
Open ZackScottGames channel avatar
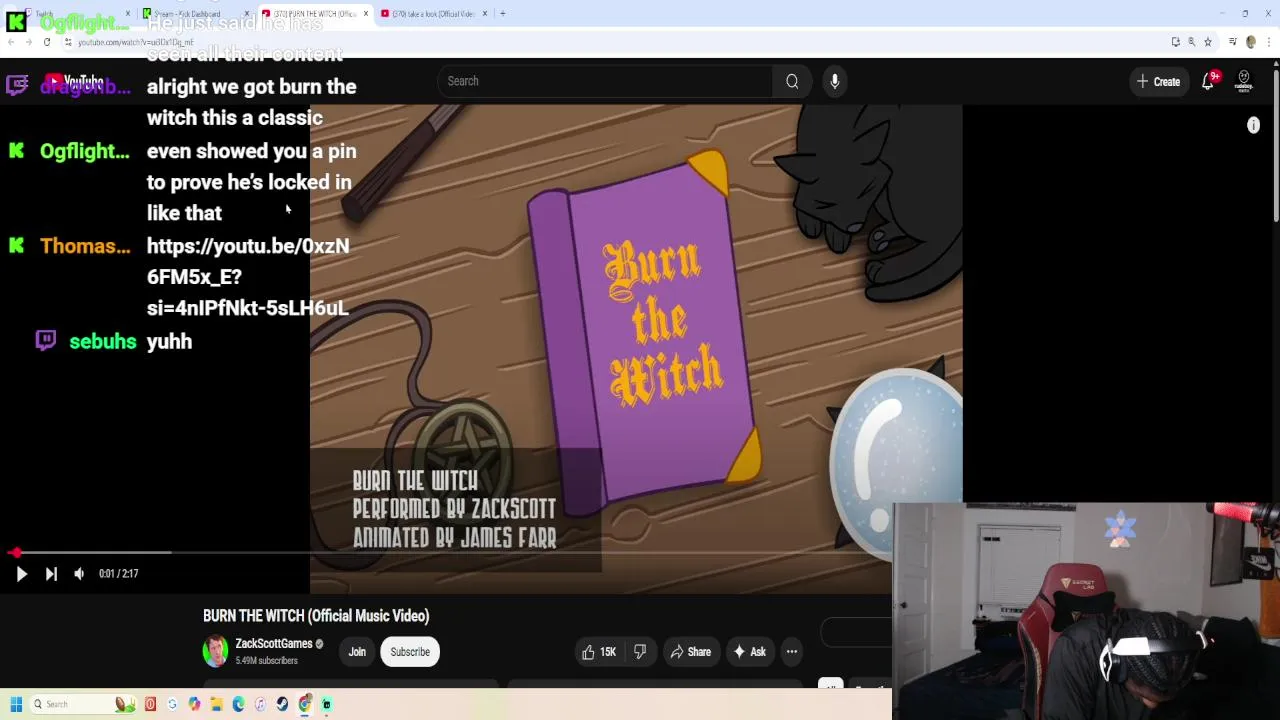(215, 651)
